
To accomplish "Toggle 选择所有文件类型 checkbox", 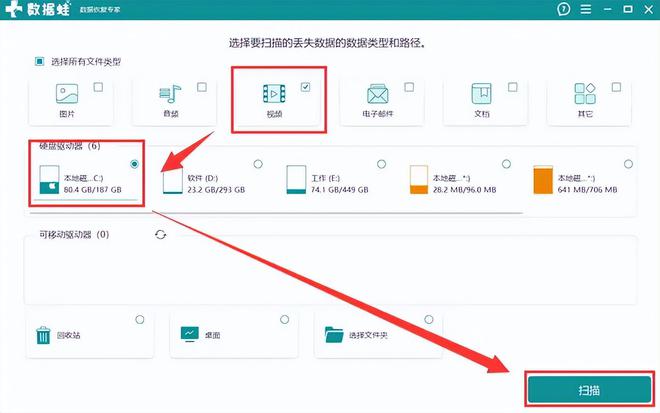I will pyautogui.click(x=40, y=61).
